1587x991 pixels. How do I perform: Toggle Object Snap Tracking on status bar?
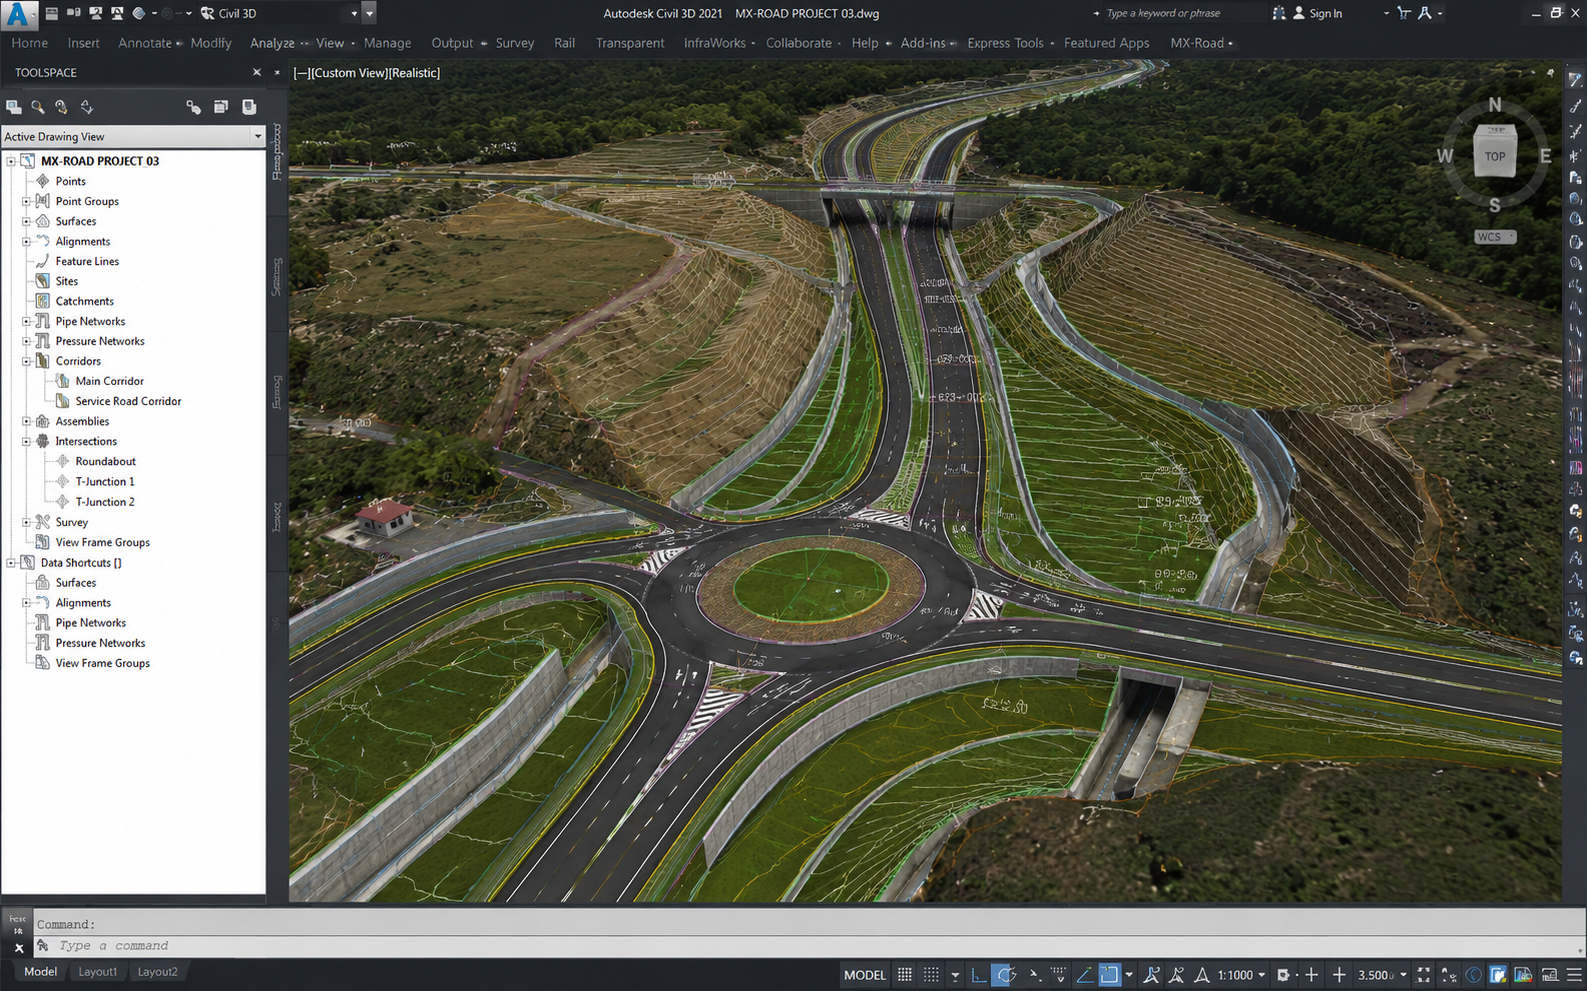coord(1084,975)
